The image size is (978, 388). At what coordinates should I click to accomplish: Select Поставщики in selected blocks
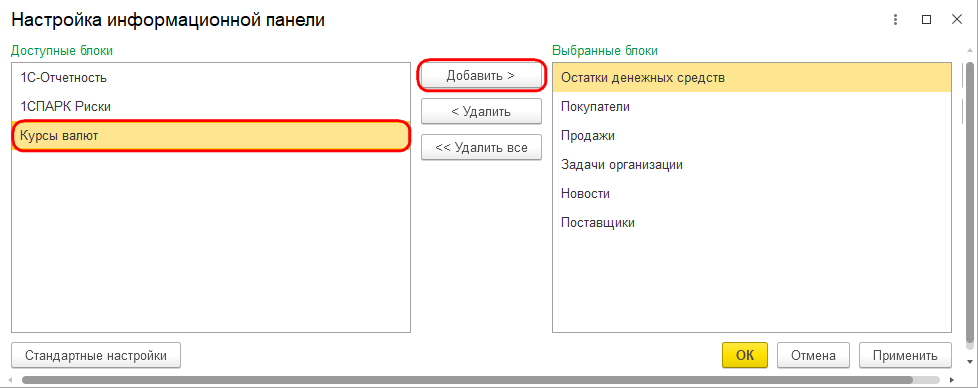(752, 222)
